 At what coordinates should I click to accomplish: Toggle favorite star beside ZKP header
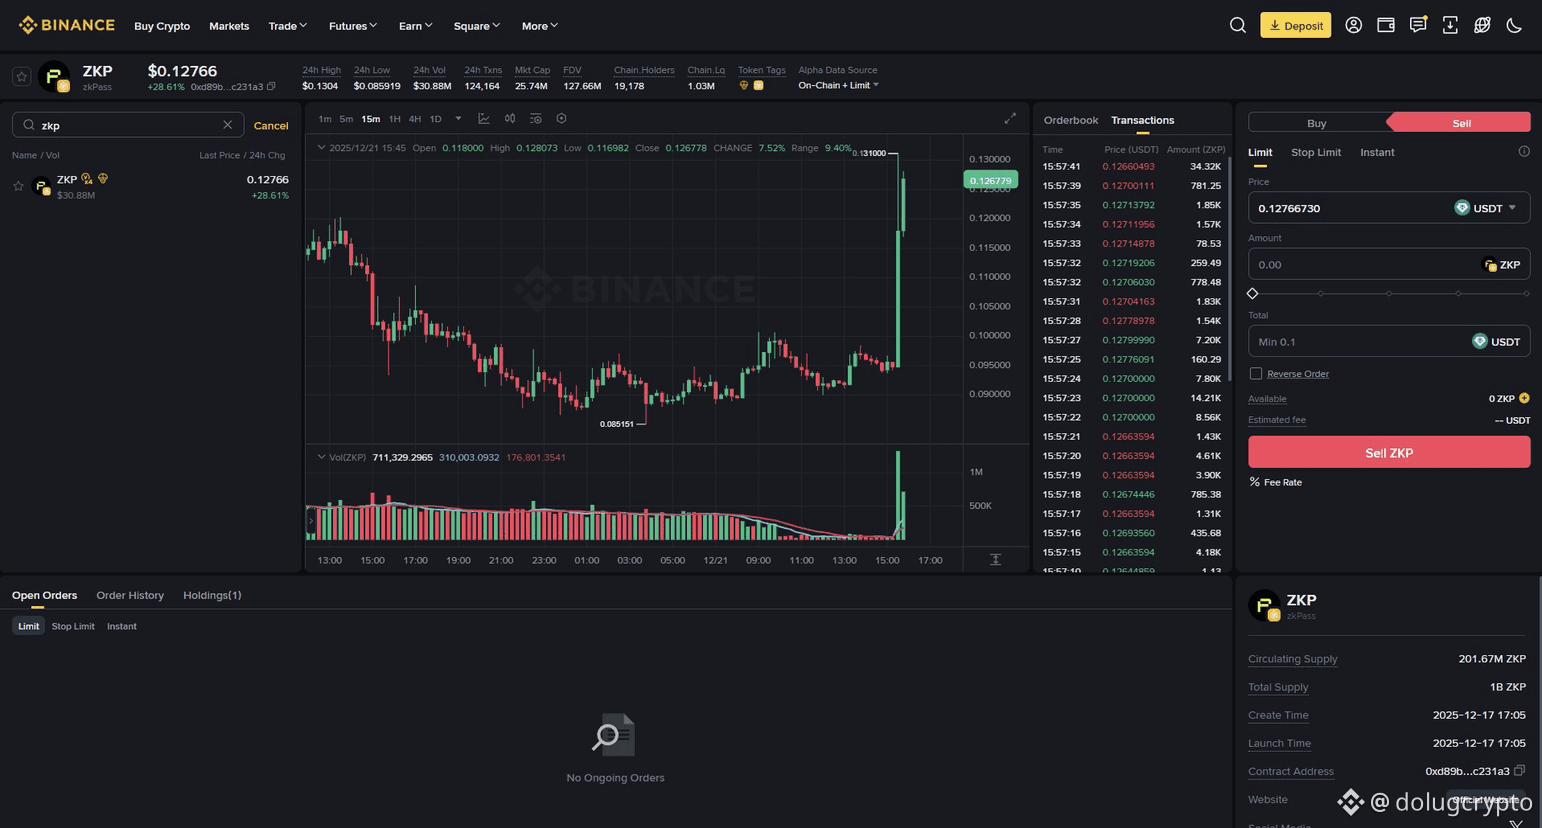coord(21,76)
